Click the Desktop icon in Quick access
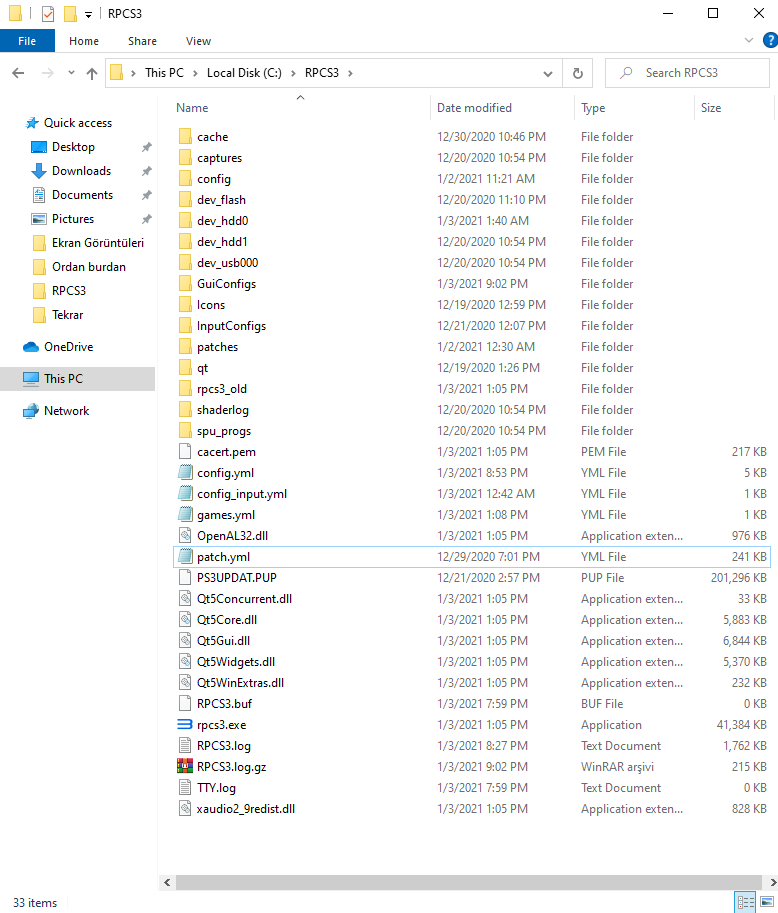This screenshot has height=913, width=778. (39, 147)
